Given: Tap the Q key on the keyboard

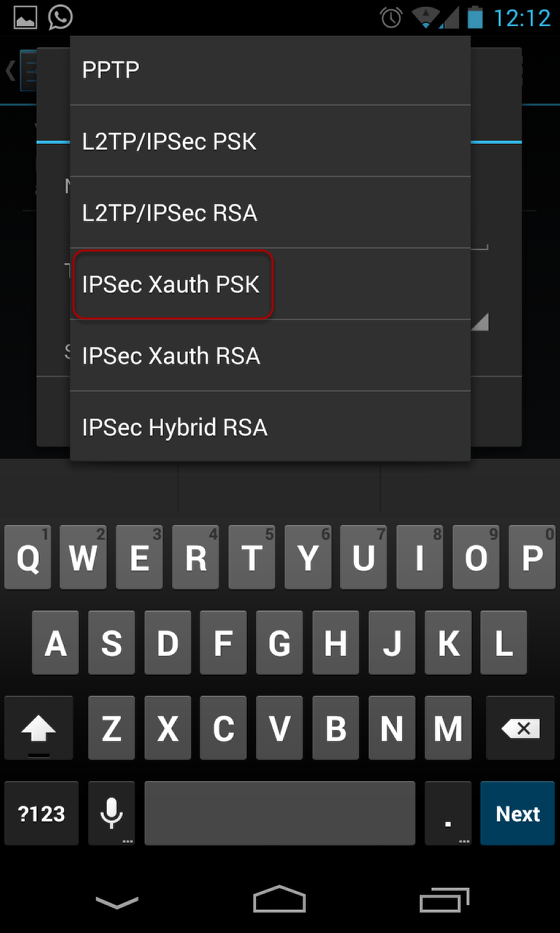Looking at the screenshot, I should [x=27, y=558].
